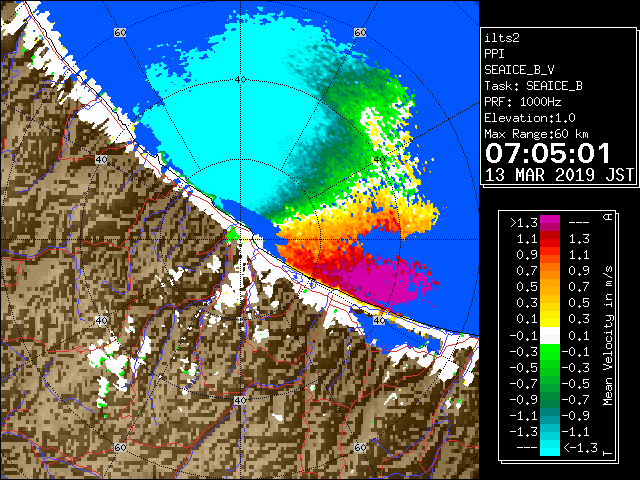Image resolution: width=640 pixels, height=480 pixels.
Task: Select the "Task: SEAICE_B" line
Action: (533, 86)
